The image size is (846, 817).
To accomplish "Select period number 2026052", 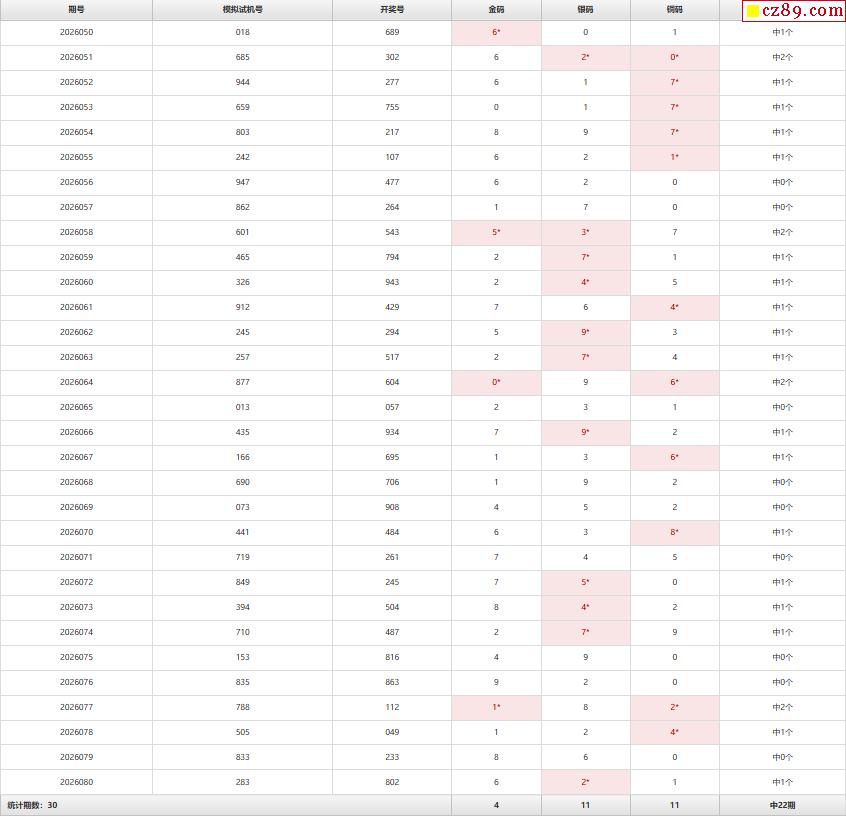I will point(76,82).
